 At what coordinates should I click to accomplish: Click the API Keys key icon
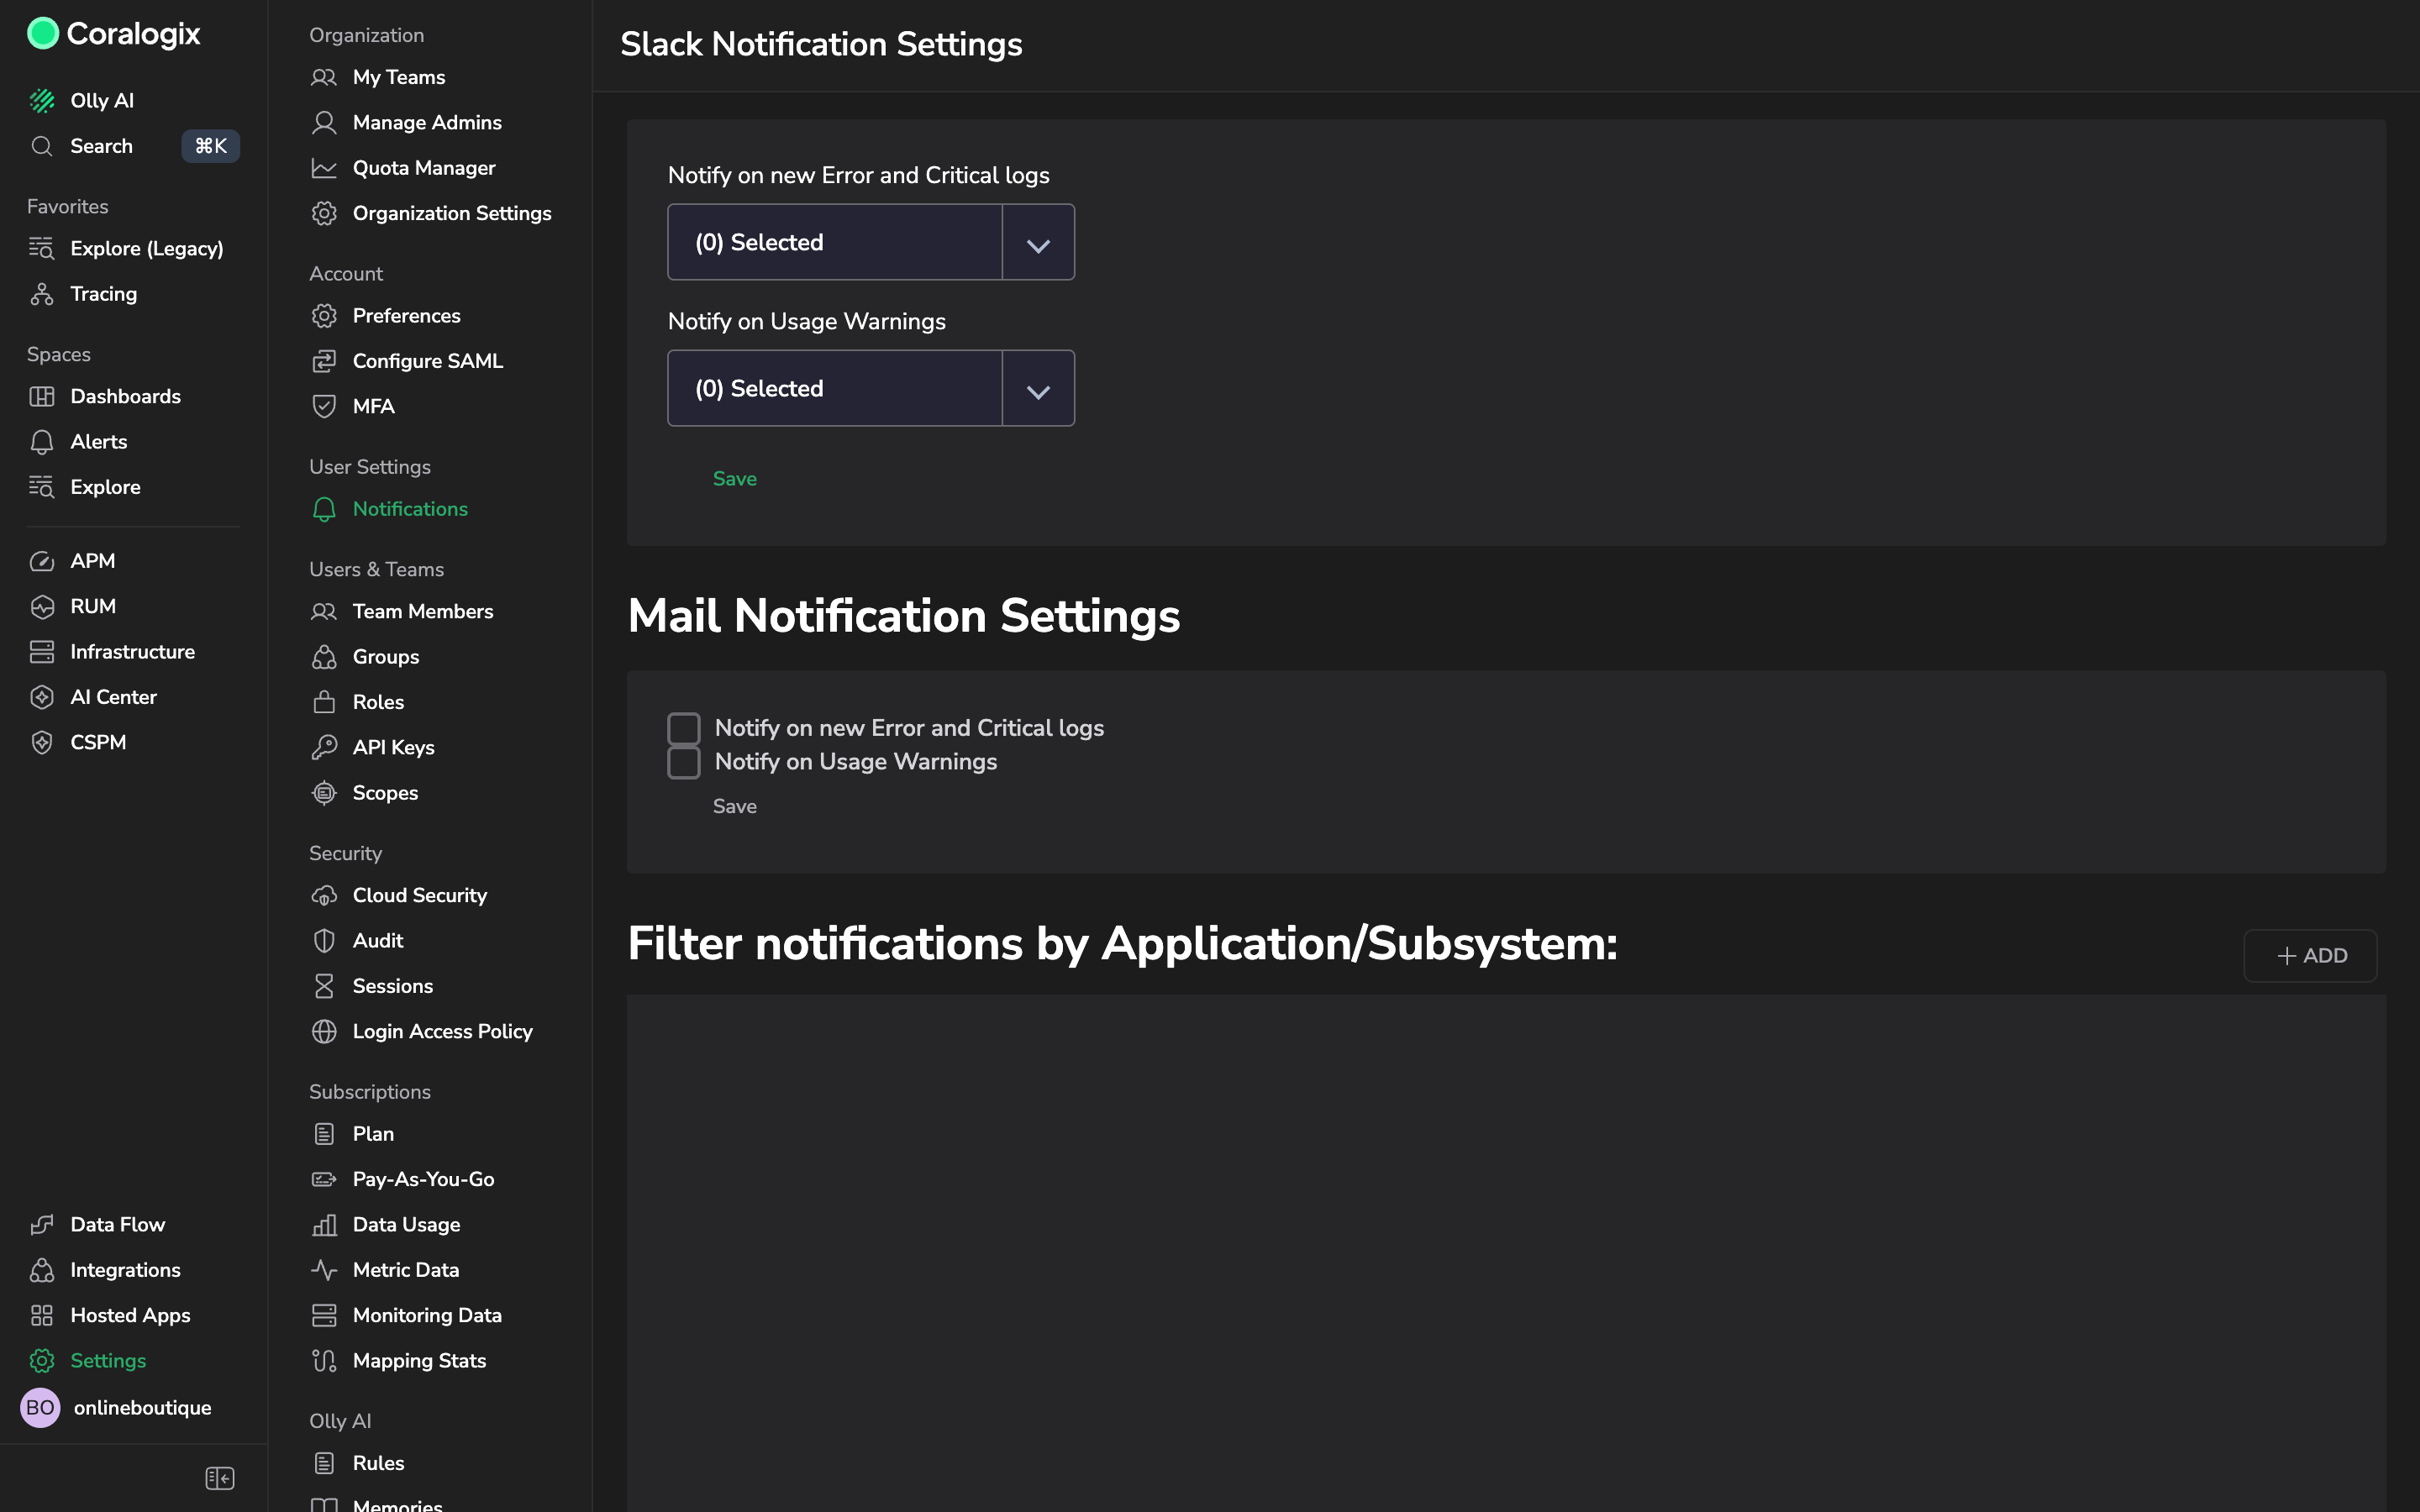point(324,747)
